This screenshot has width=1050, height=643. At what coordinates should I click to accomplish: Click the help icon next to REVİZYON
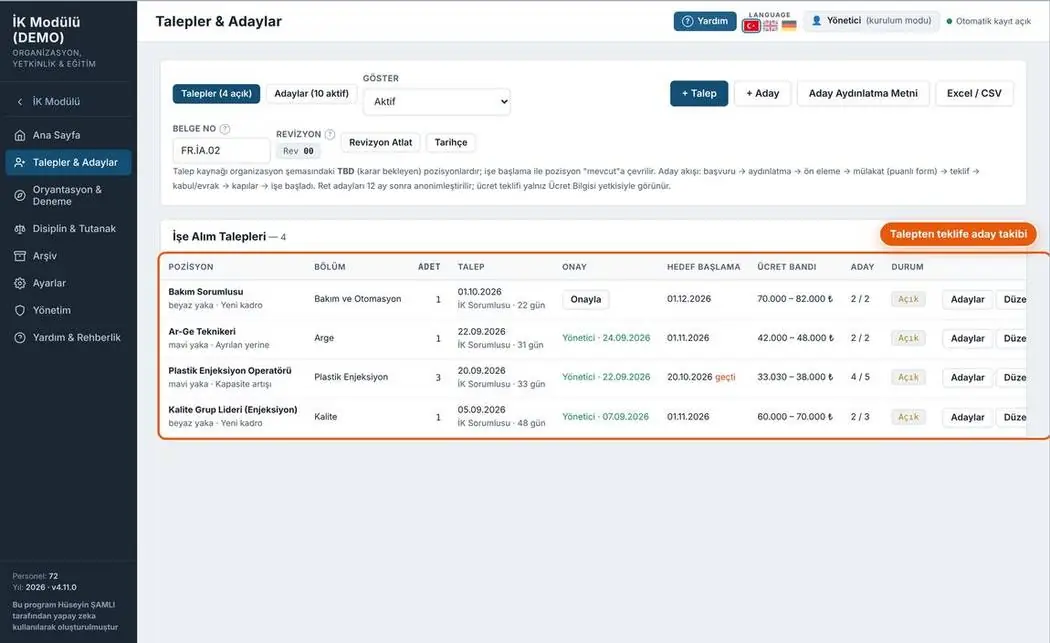329,134
